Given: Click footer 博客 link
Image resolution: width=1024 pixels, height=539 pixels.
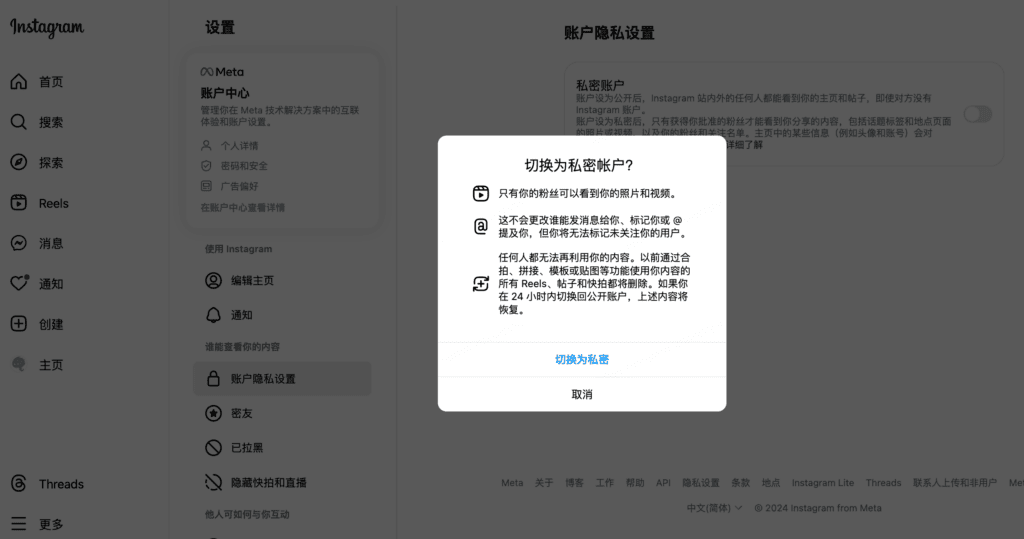Looking at the screenshot, I should 575,483.
